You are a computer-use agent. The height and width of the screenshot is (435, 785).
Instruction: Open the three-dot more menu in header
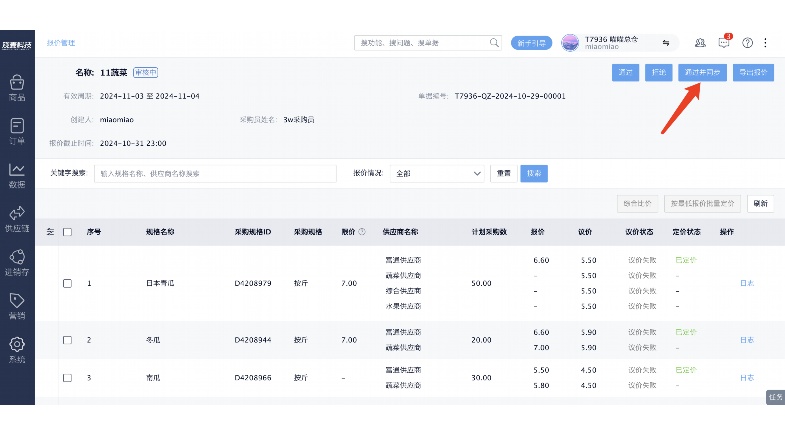tap(765, 43)
